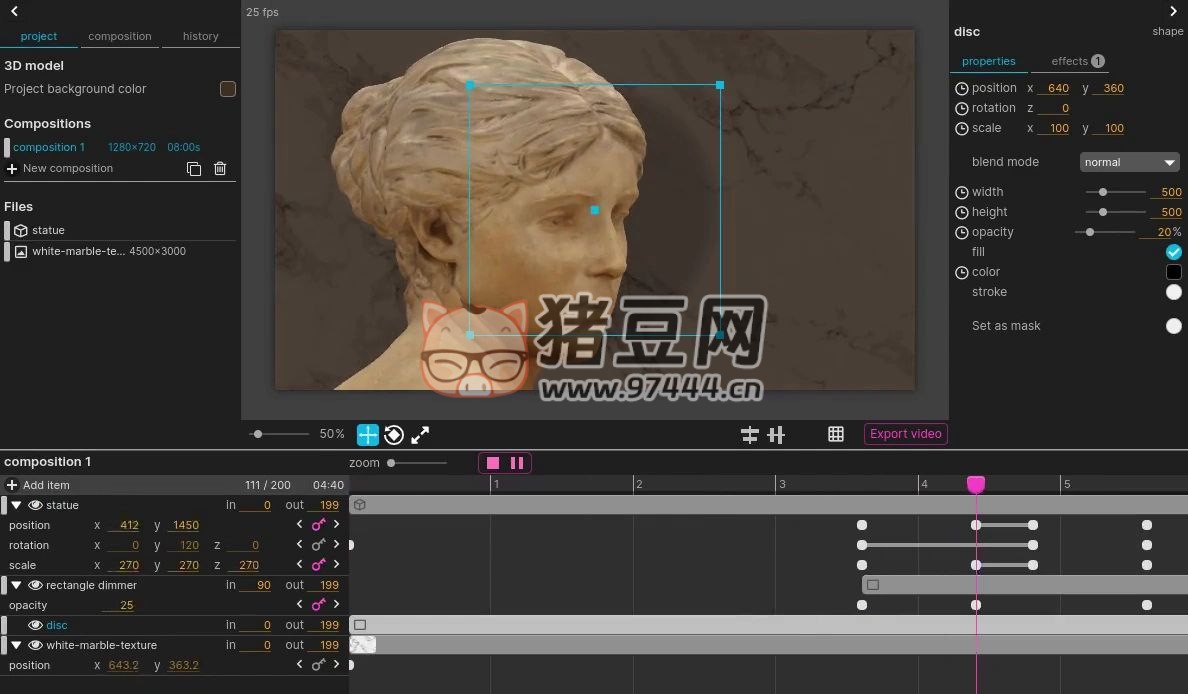This screenshot has height=694, width=1188.
Task: Open the Project background color swatch
Action: tap(227, 89)
